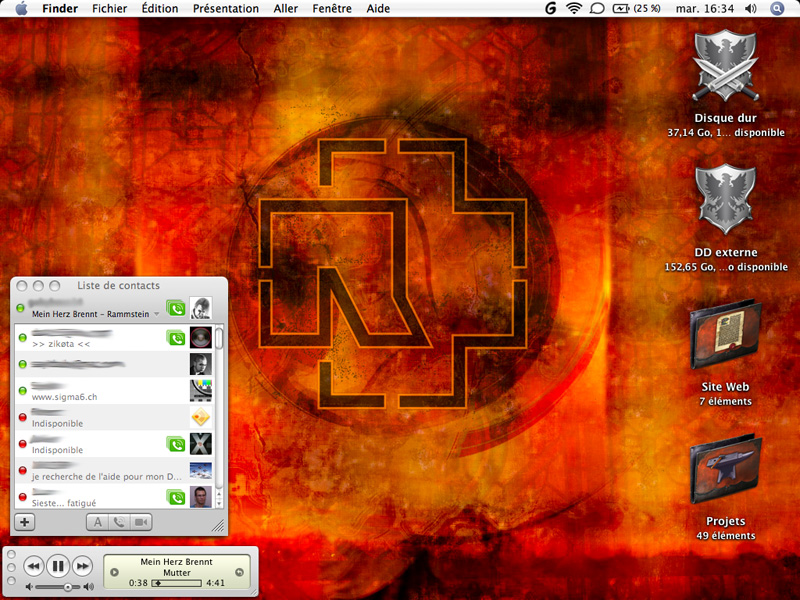This screenshot has width=800, height=600.
Task: Click the (25 %) battery percentage text
Action: pos(646,9)
